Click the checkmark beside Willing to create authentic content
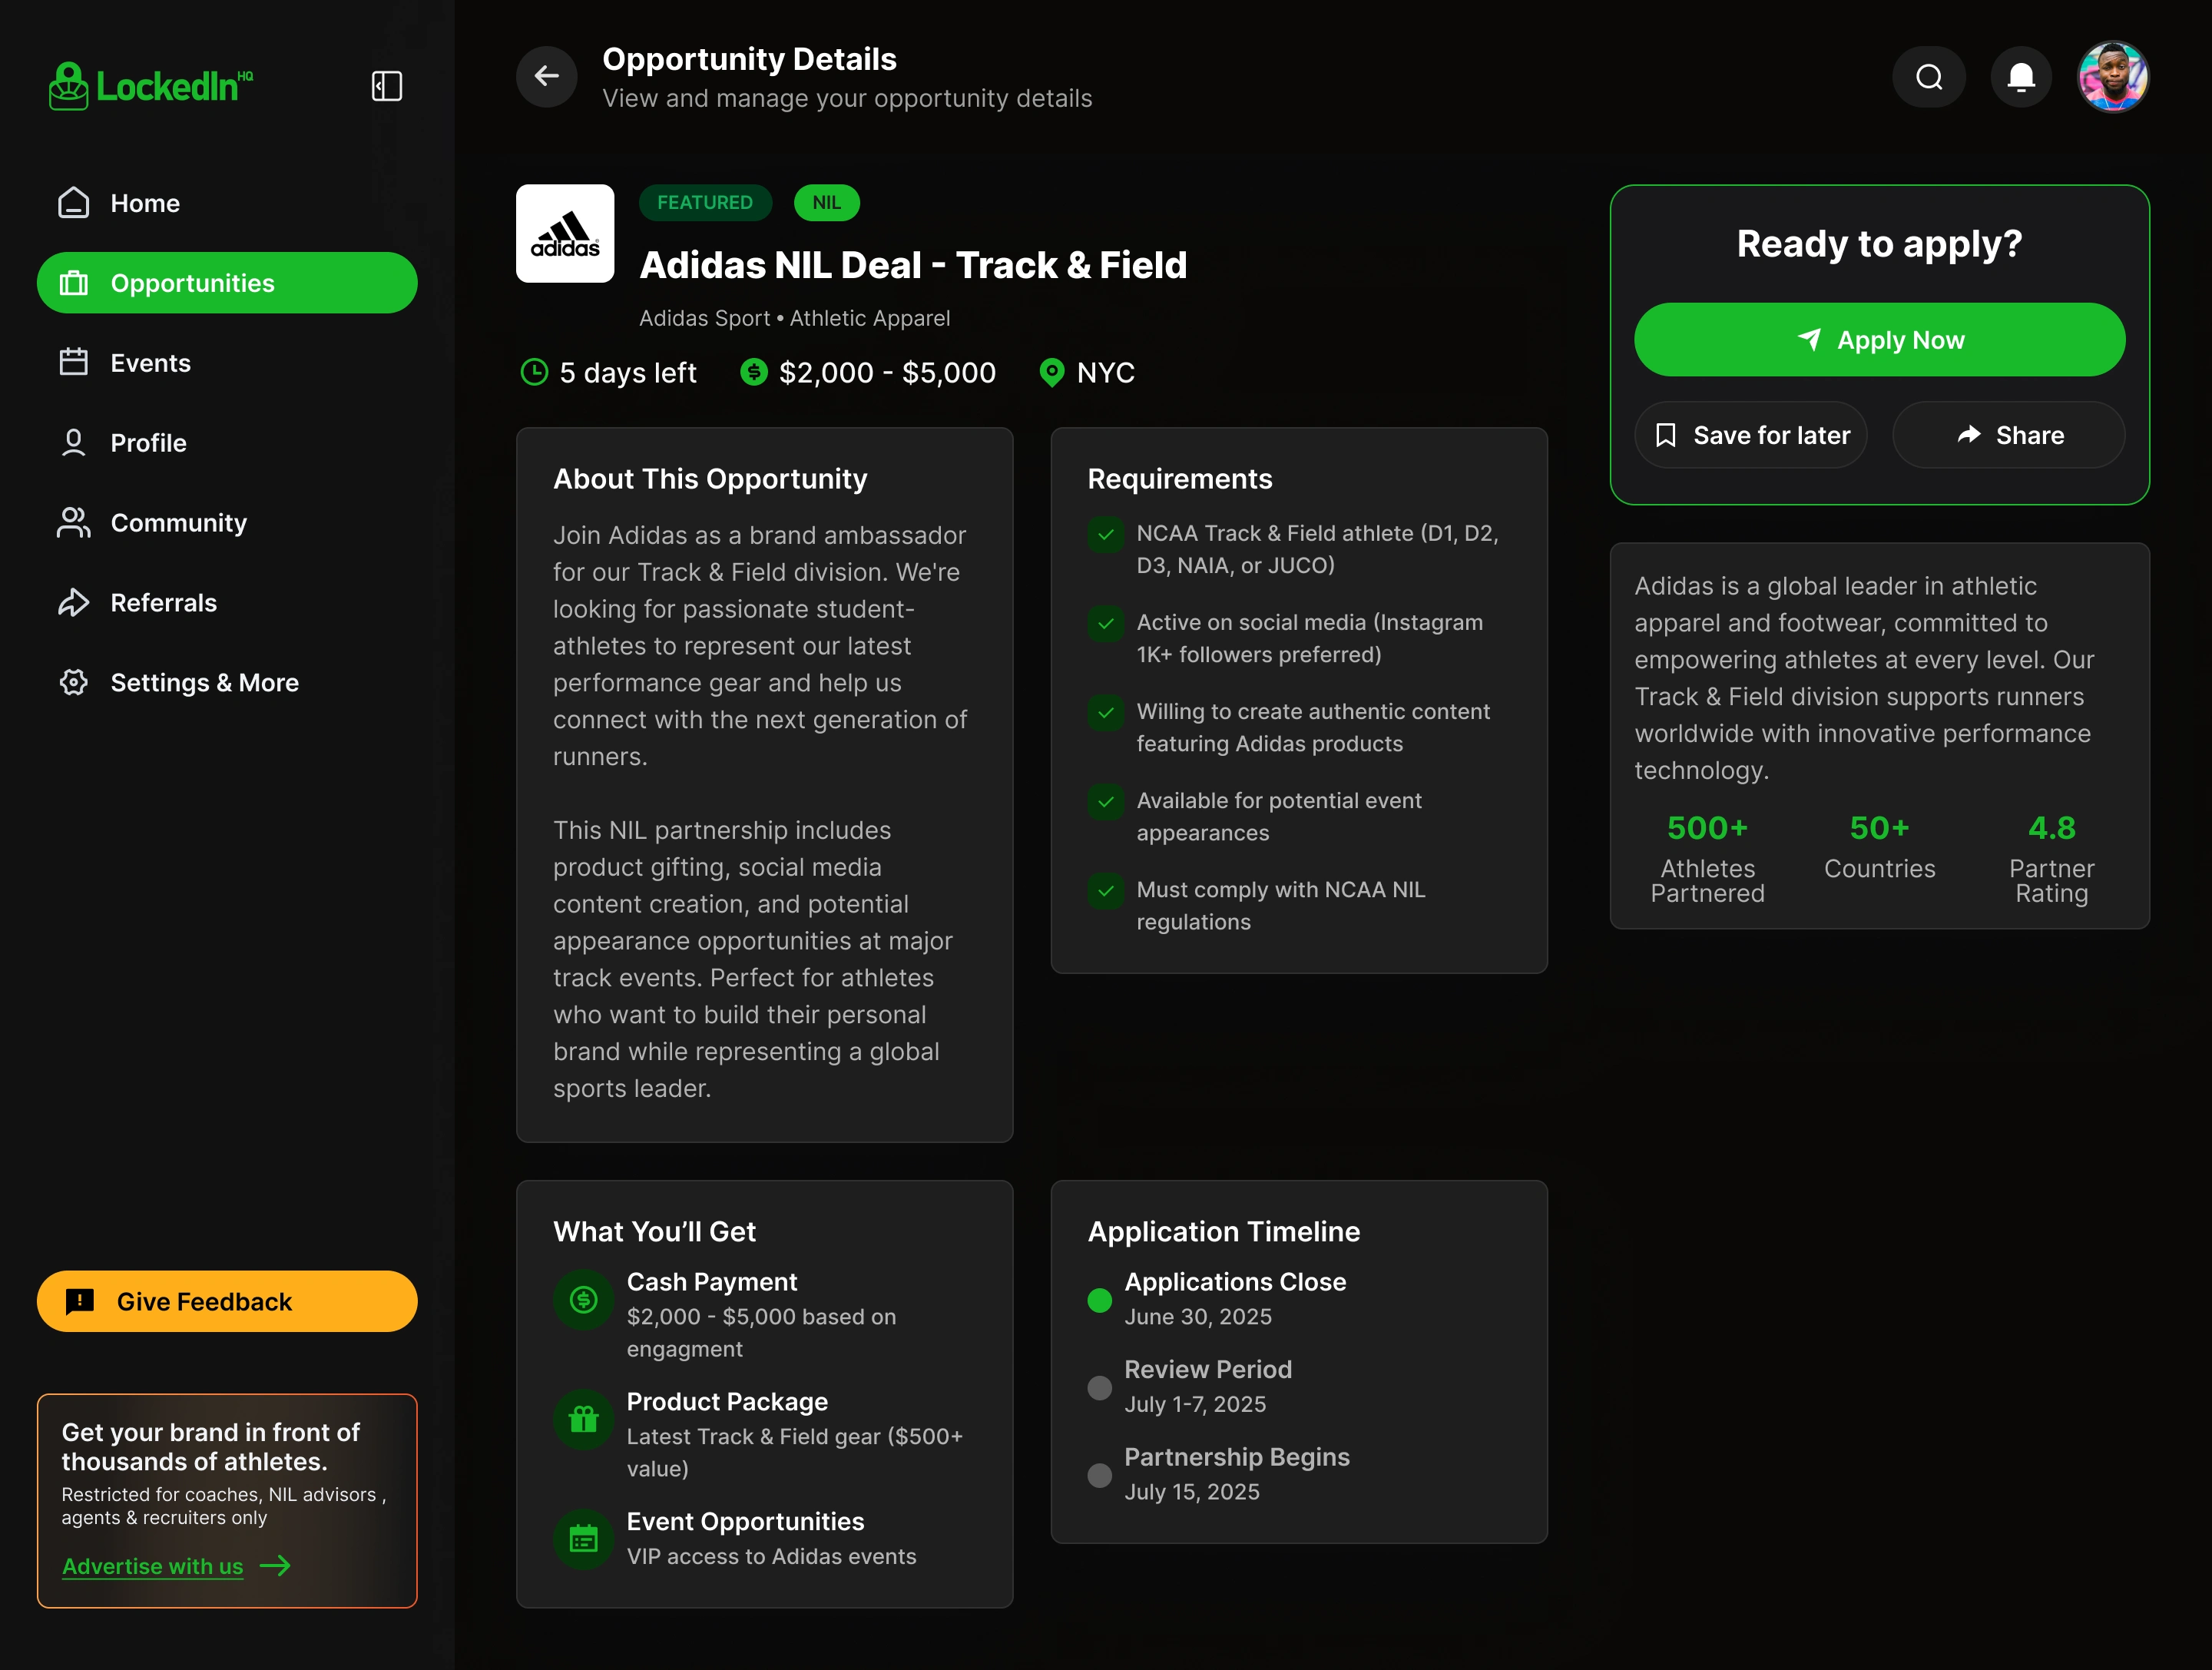 click(1106, 712)
